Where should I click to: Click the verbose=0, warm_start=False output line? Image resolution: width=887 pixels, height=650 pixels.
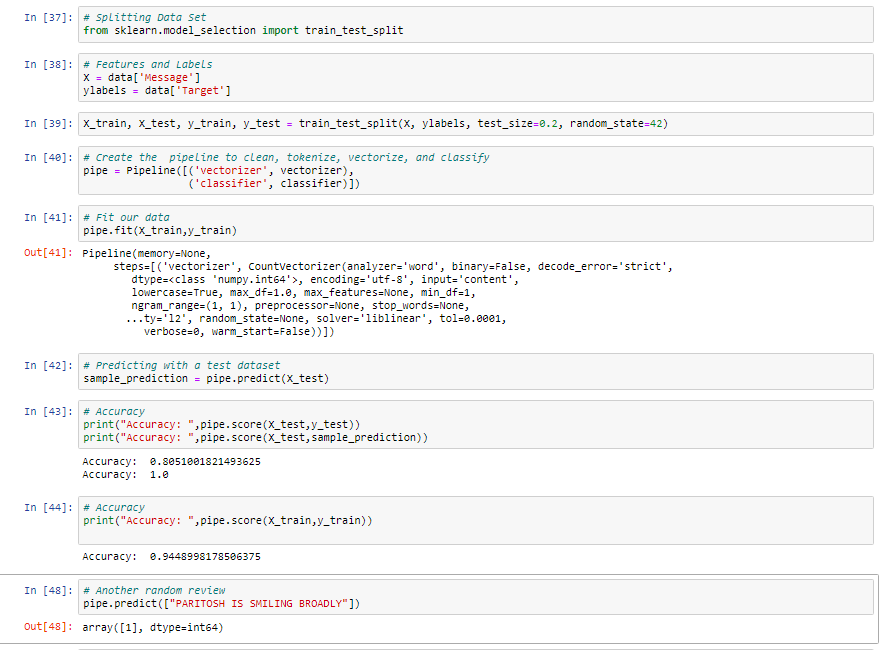click(239, 332)
